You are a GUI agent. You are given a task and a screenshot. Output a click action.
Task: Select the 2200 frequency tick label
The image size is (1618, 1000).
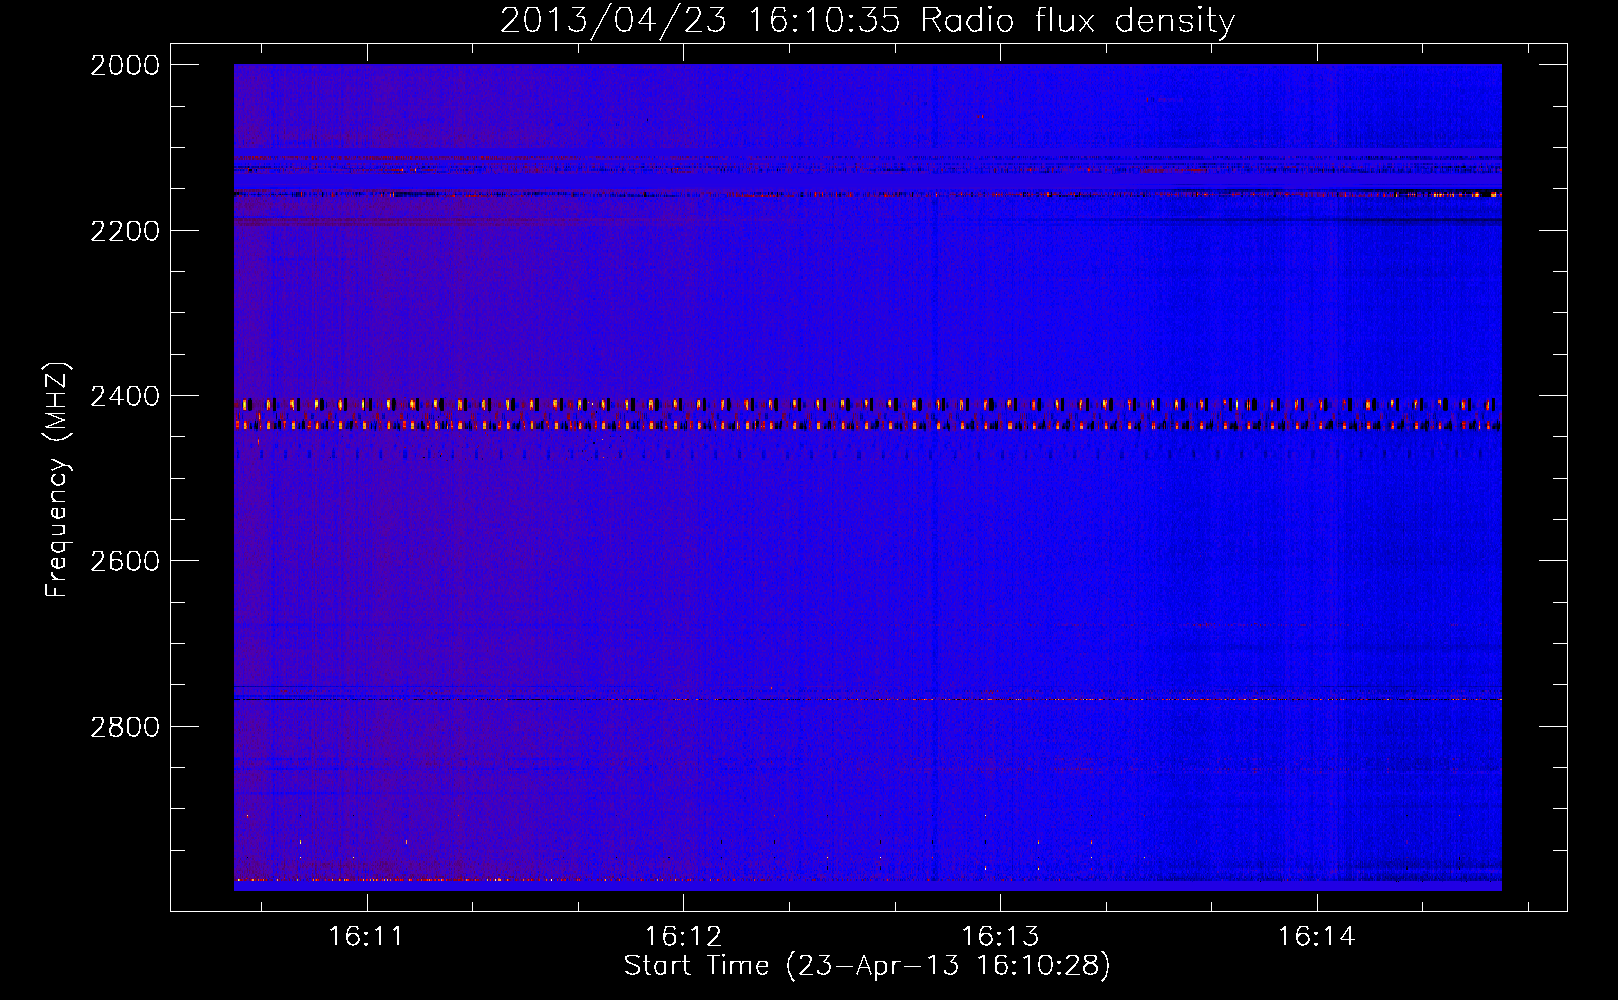[125, 231]
